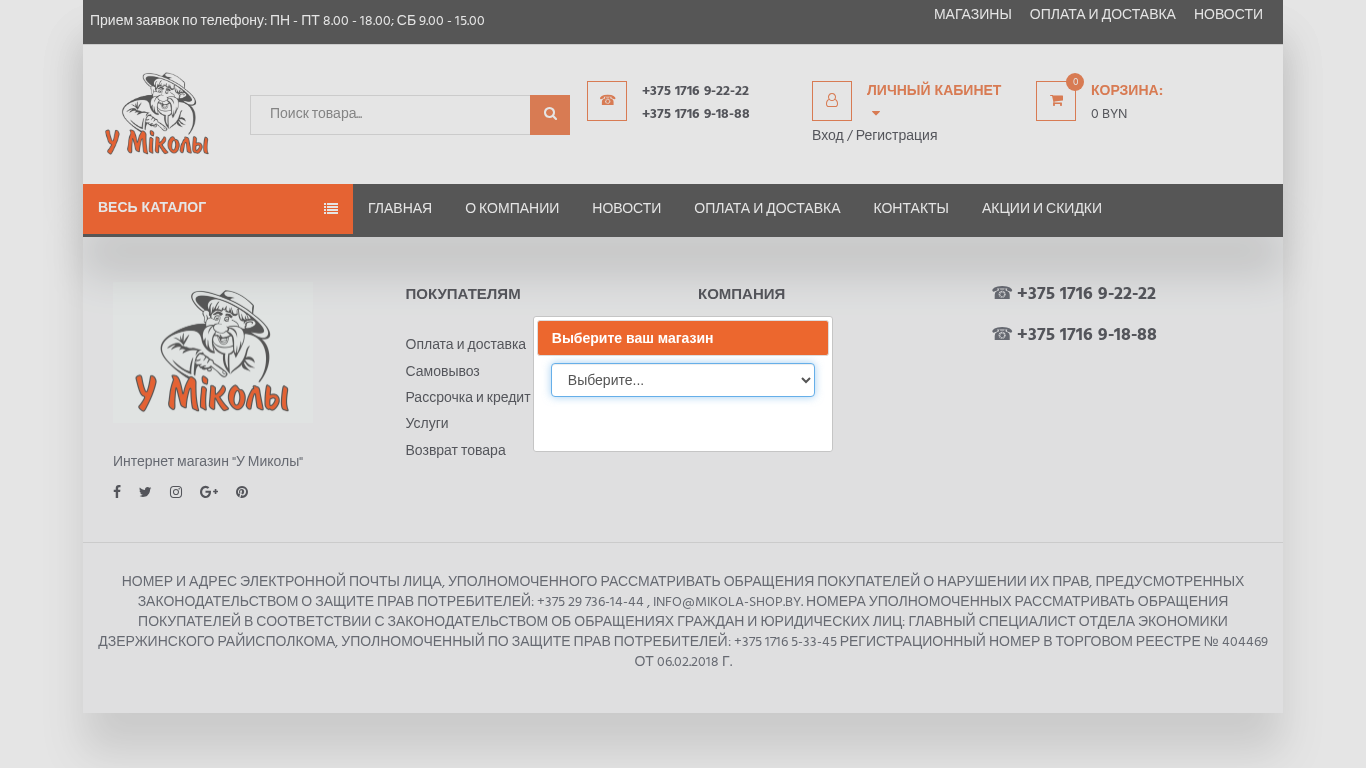Click the user account icon
Viewport: 1366px width, 768px height.
point(832,101)
